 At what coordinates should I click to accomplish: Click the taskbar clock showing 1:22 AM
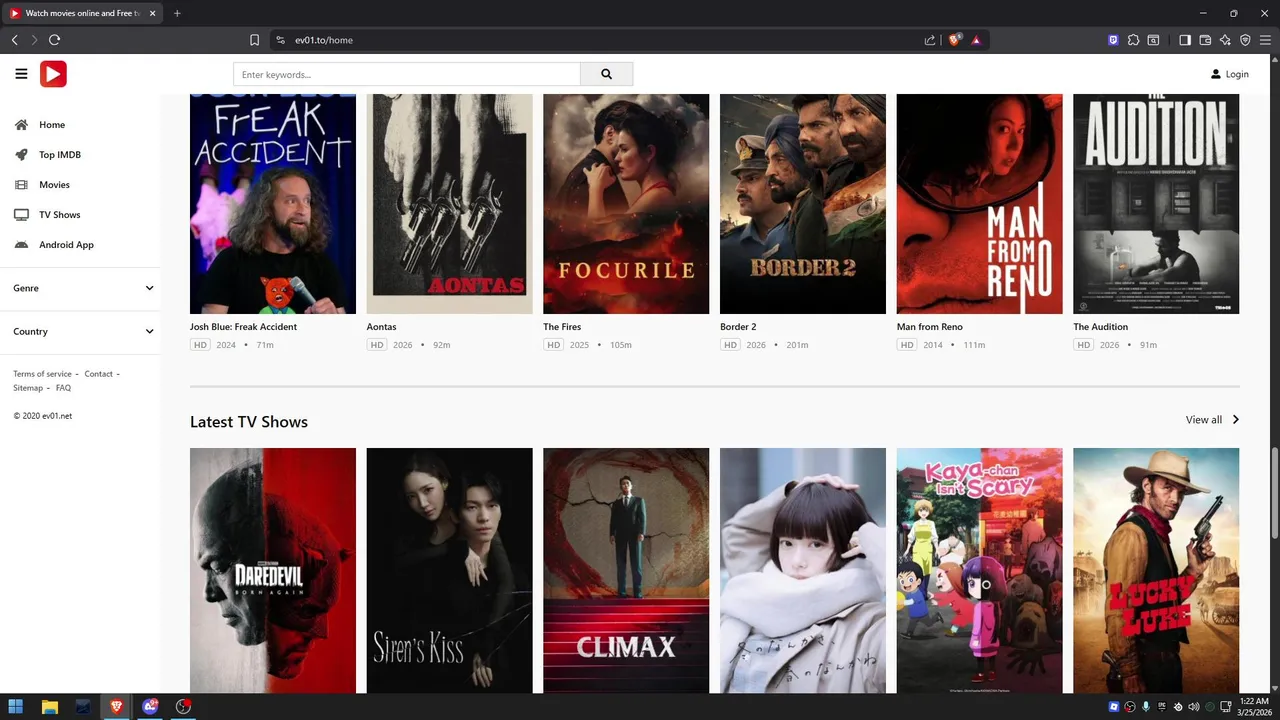[1254, 707]
